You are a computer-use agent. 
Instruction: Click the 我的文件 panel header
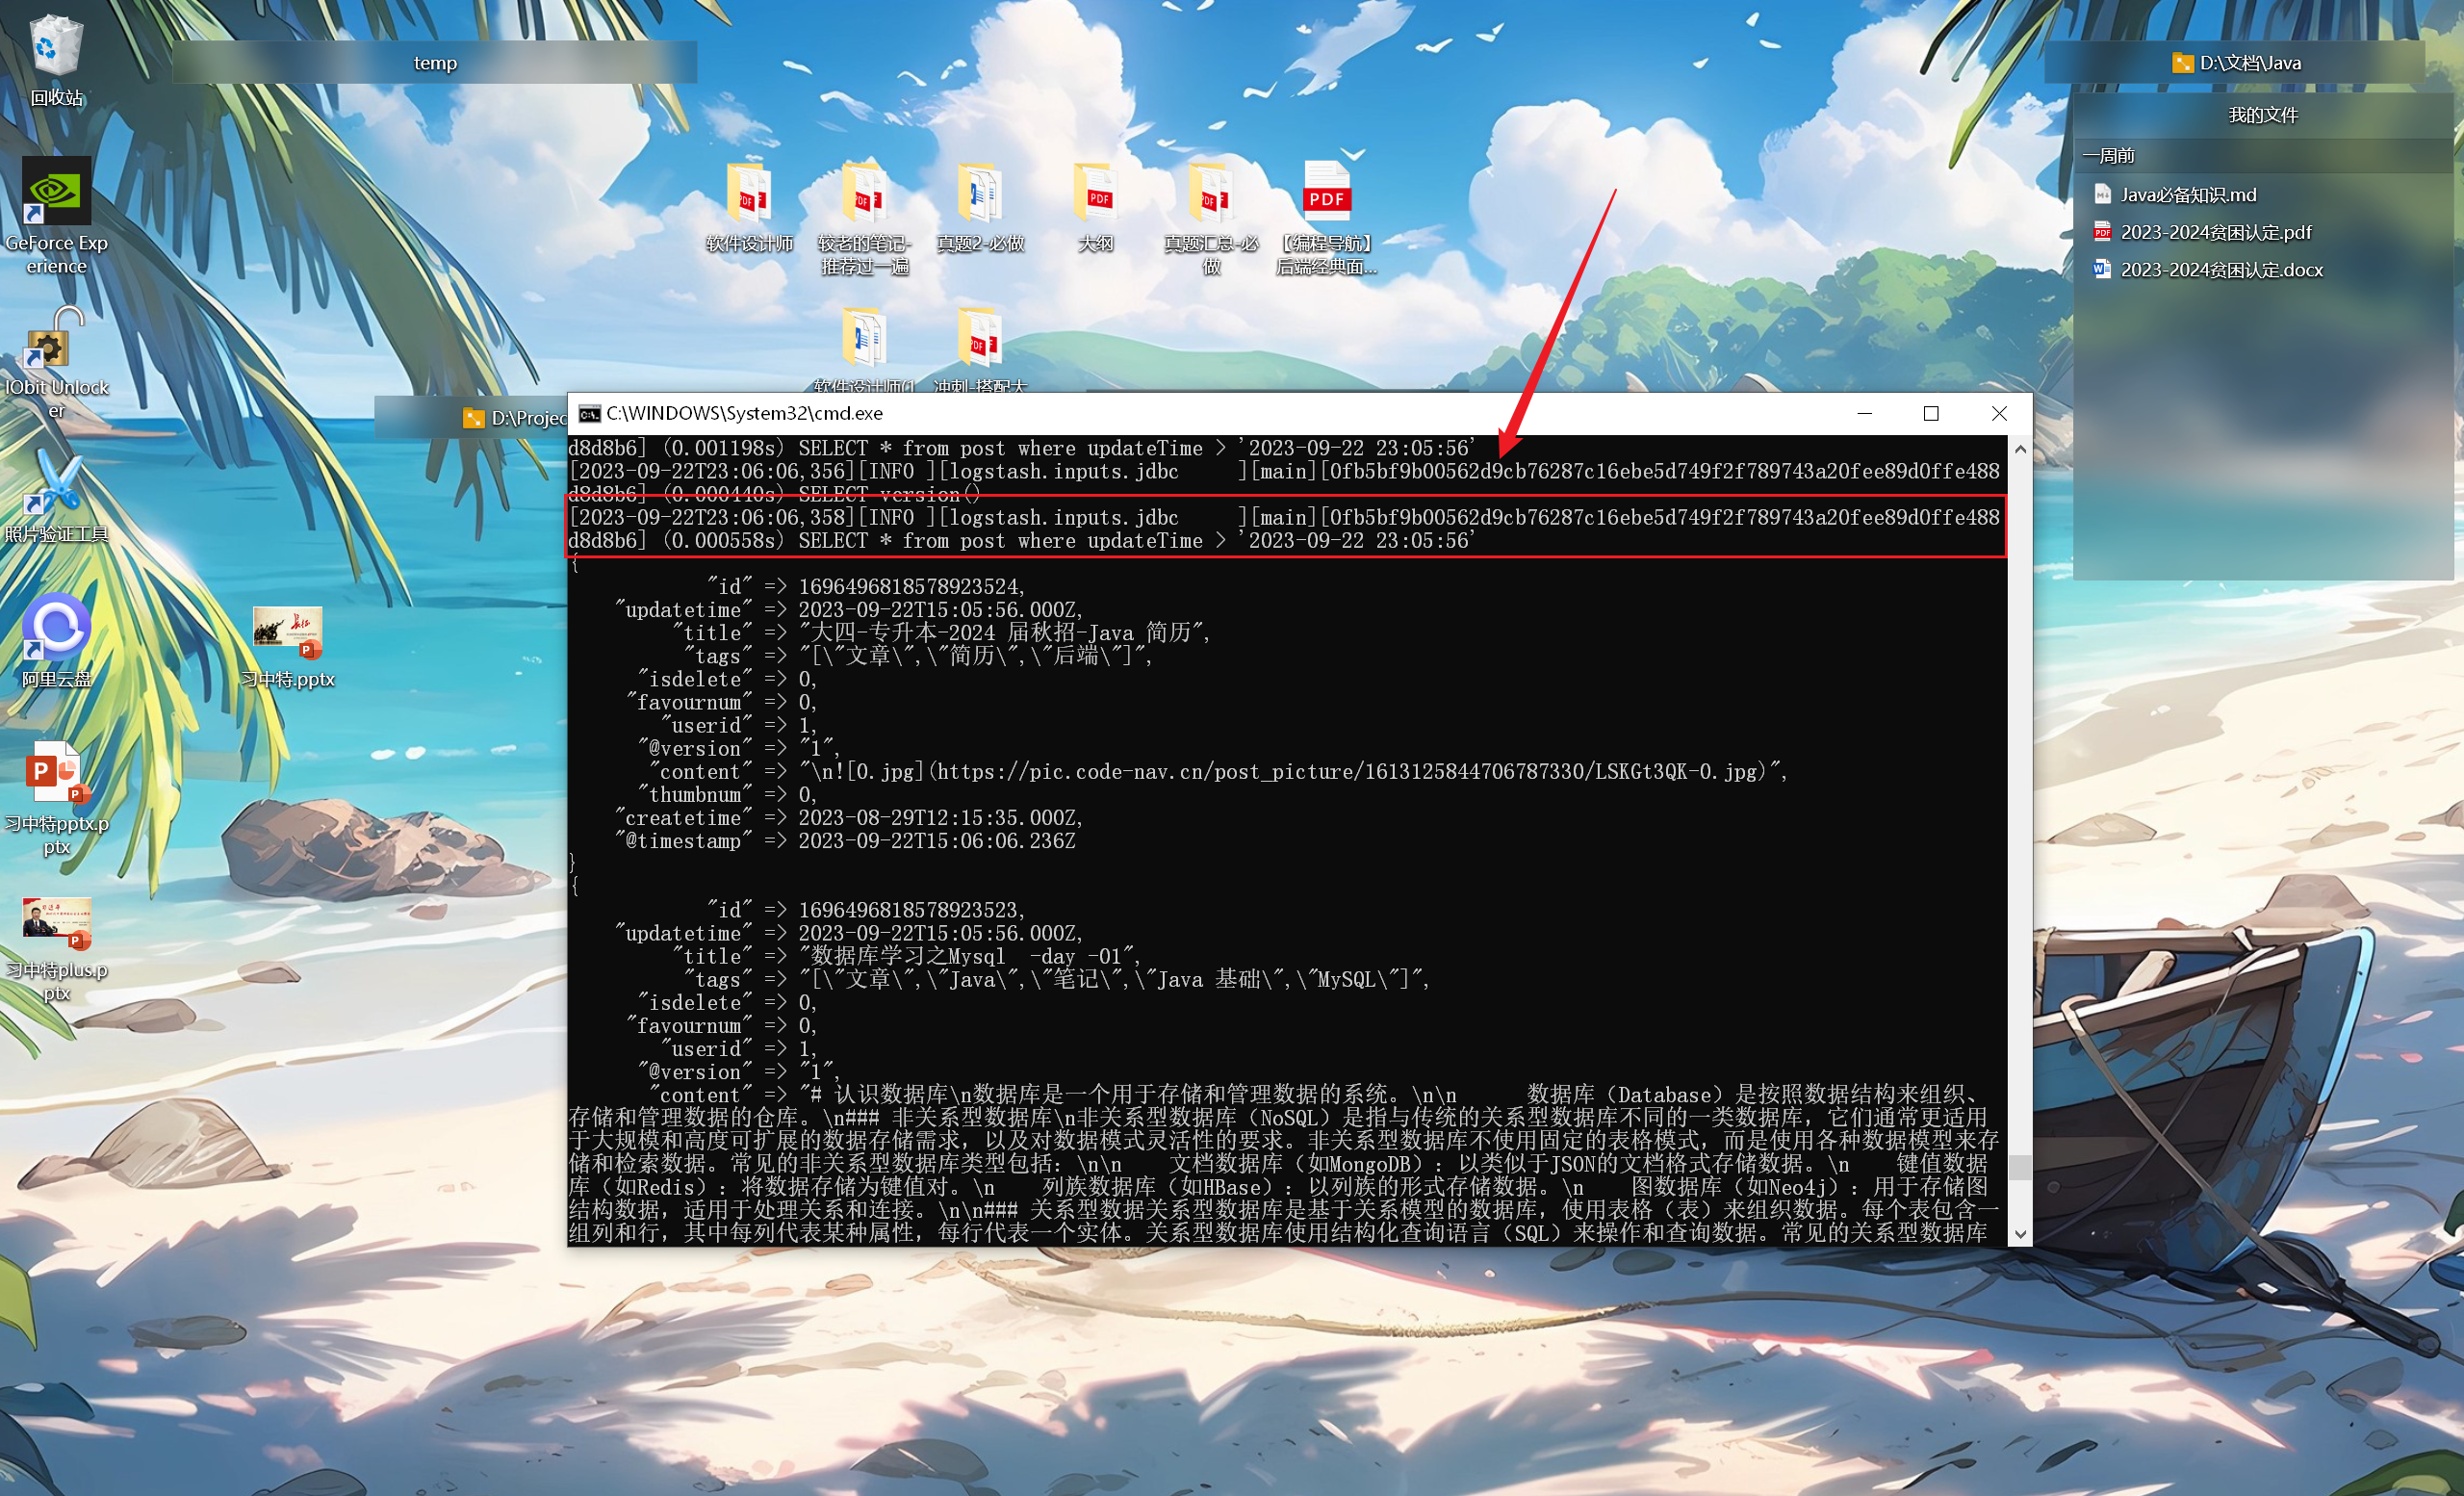(x=2263, y=115)
